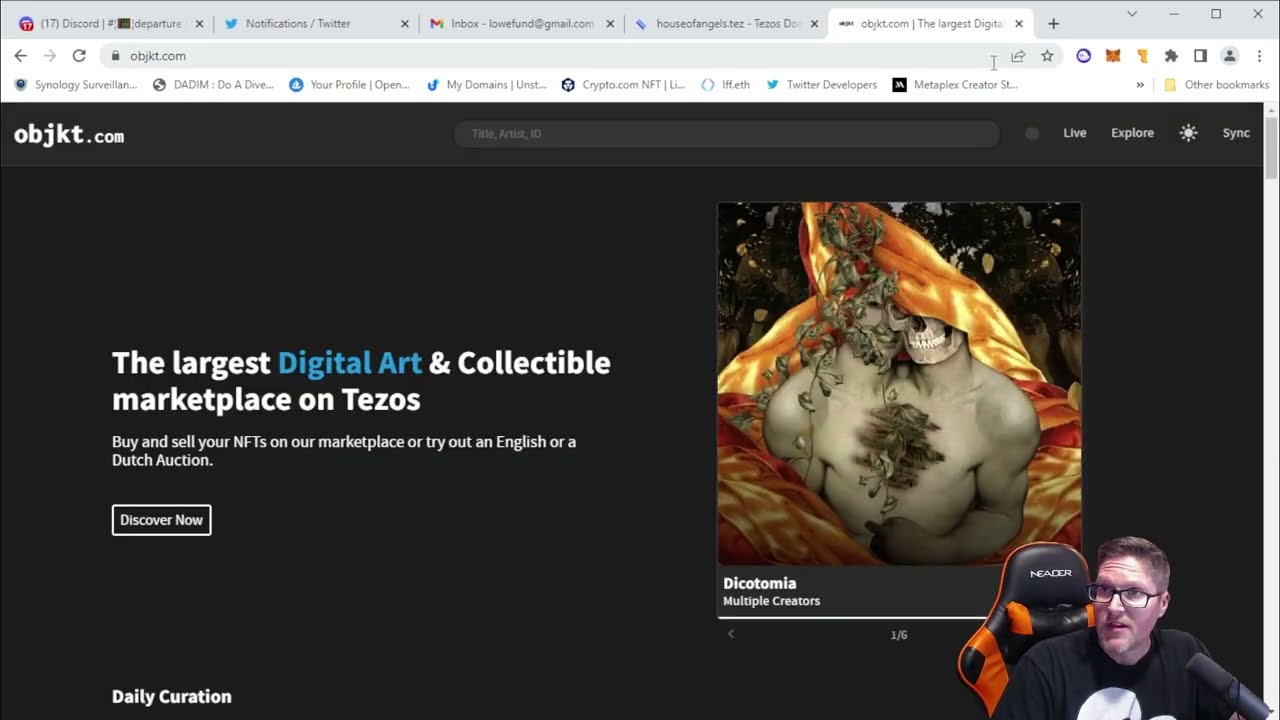Click the Title, Artist, ID search field
This screenshot has height=720, width=1280.
[x=727, y=134]
